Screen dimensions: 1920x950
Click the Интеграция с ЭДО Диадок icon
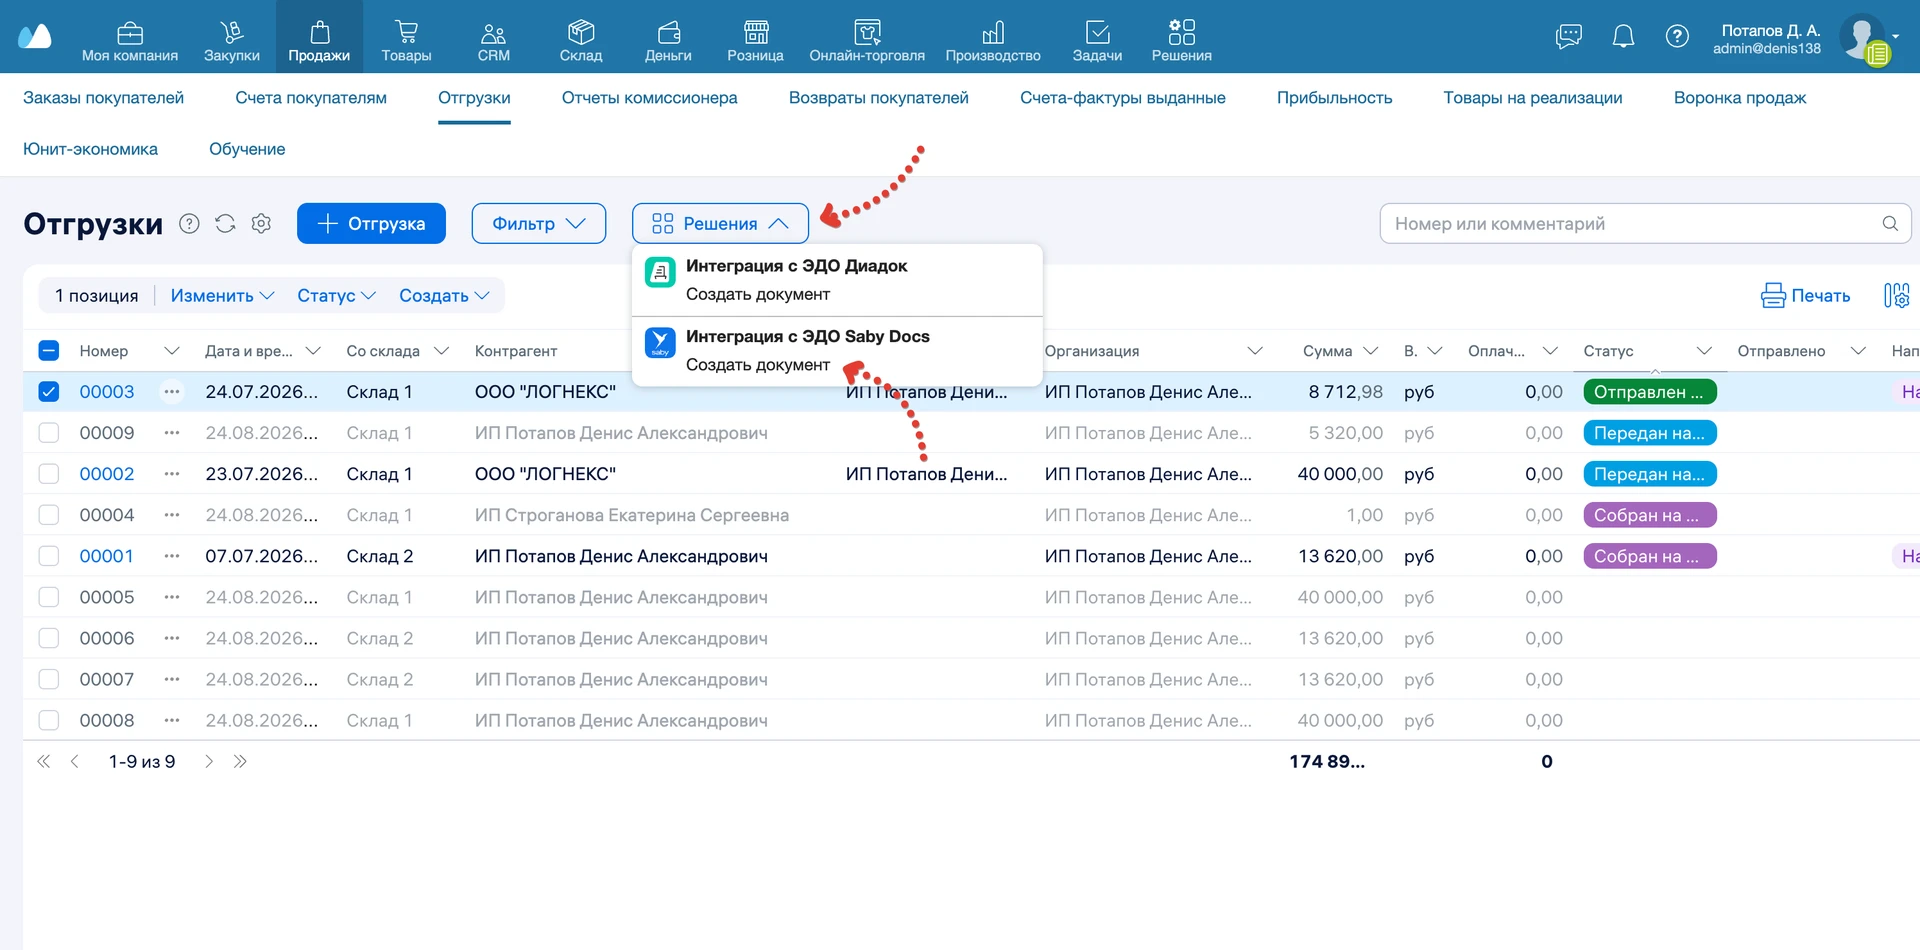[660, 272]
